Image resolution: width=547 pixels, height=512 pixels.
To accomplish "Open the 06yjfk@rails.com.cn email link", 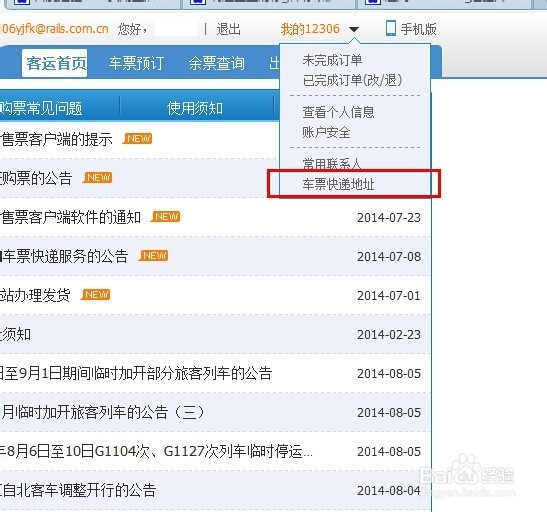I will [54, 29].
